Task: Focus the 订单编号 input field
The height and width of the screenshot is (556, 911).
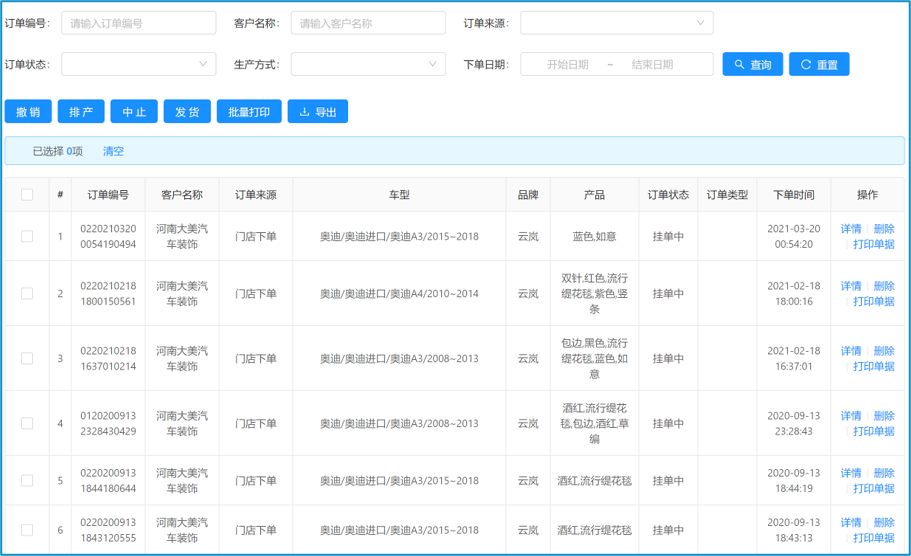Action: 138,23
